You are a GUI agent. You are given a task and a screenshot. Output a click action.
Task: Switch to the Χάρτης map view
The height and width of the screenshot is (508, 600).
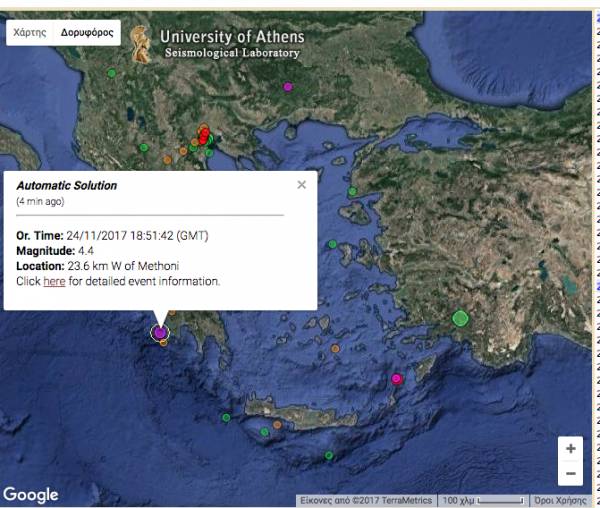(x=29, y=33)
